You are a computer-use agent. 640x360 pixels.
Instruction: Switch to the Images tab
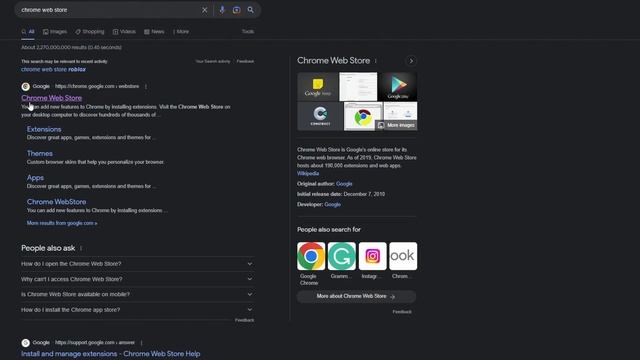(x=55, y=31)
